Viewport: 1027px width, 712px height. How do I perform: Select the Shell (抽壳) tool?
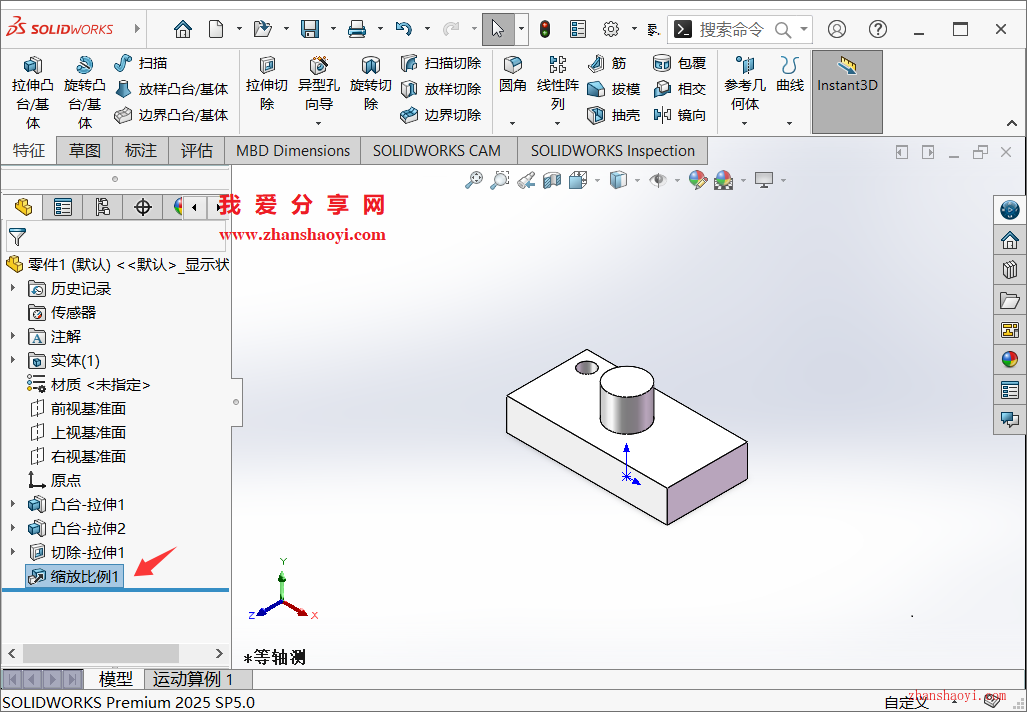tap(613, 115)
